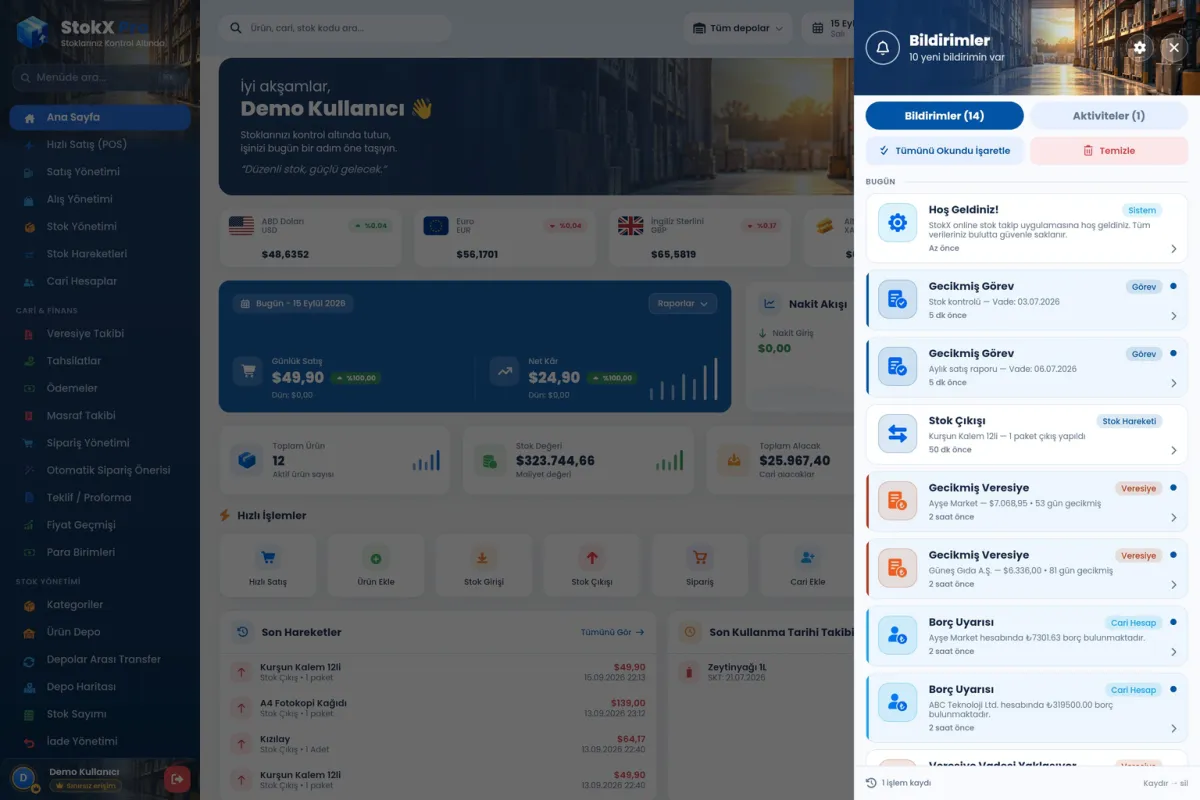Expand Güneş Gıda Gecikmiş Veresiye chevron
The height and width of the screenshot is (800, 1200).
1173,584
